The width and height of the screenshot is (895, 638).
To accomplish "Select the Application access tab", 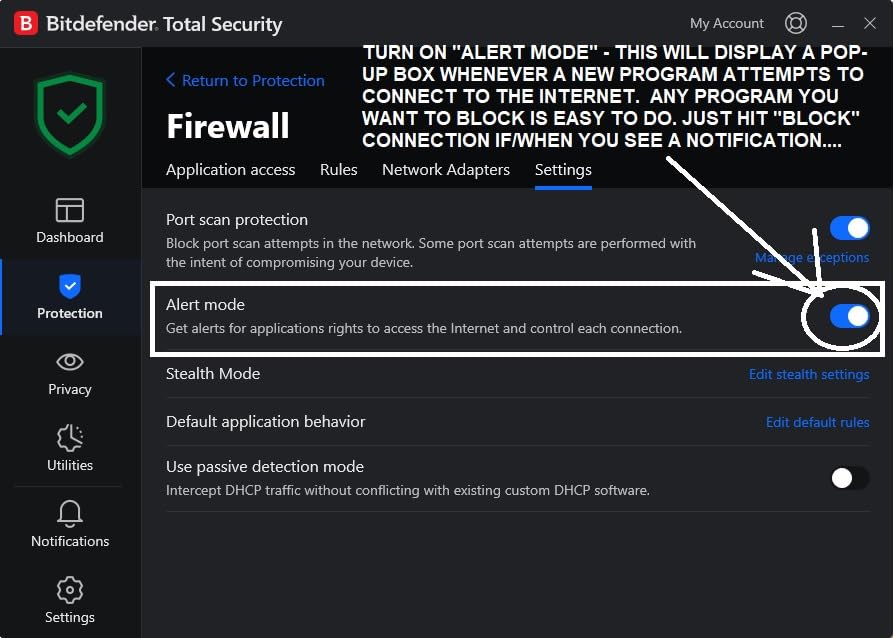I will click(x=230, y=170).
